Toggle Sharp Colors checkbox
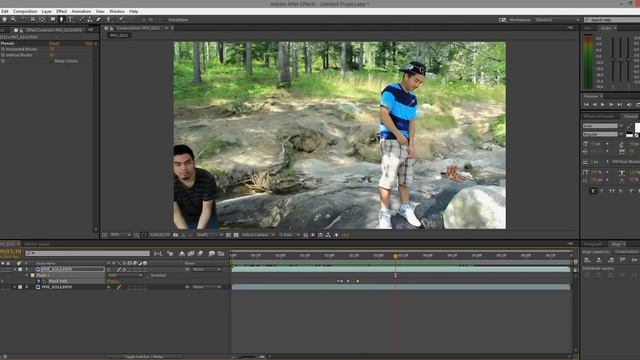 point(52,61)
